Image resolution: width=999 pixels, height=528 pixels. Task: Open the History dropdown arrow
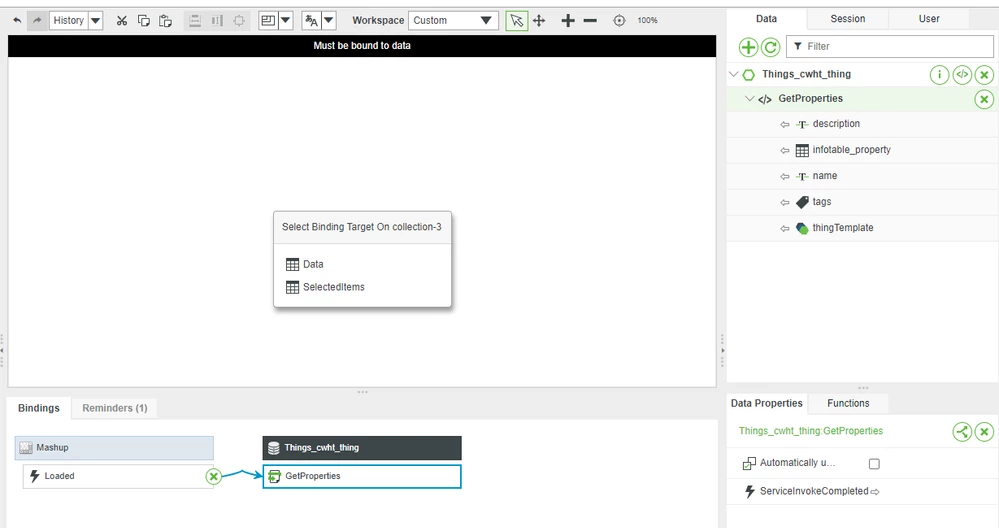tap(96, 20)
